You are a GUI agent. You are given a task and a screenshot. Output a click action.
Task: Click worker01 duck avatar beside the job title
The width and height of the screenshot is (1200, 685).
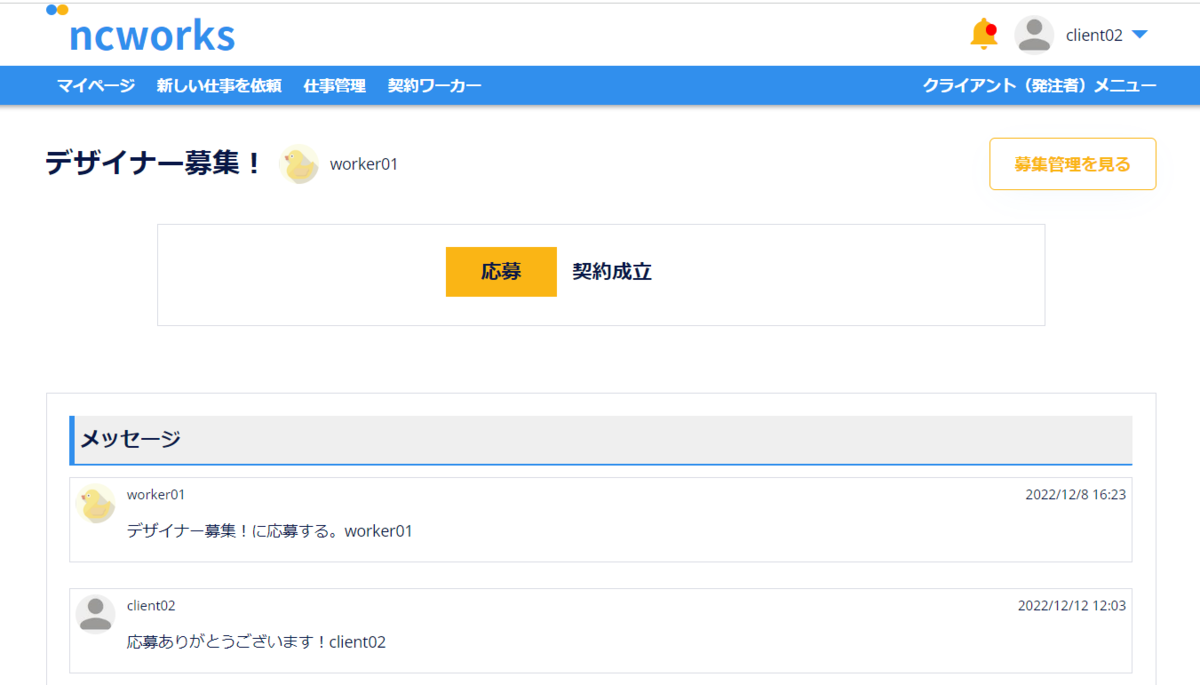pyautogui.click(x=299, y=164)
